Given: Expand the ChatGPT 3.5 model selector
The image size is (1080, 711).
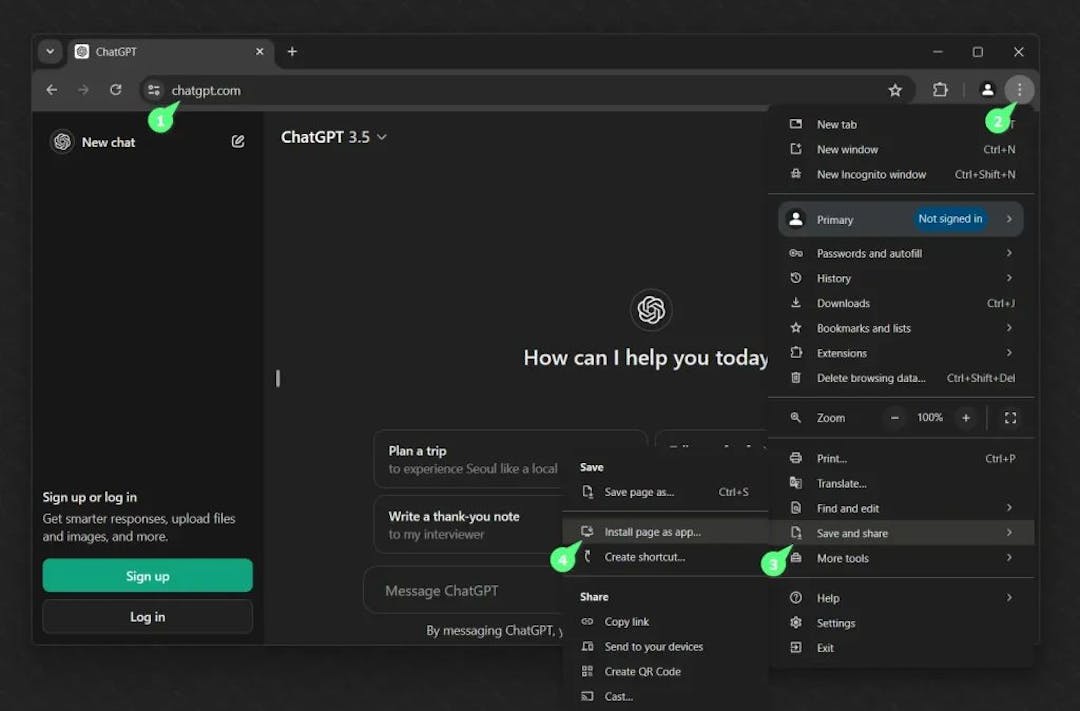Looking at the screenshot, I should 335,137.
